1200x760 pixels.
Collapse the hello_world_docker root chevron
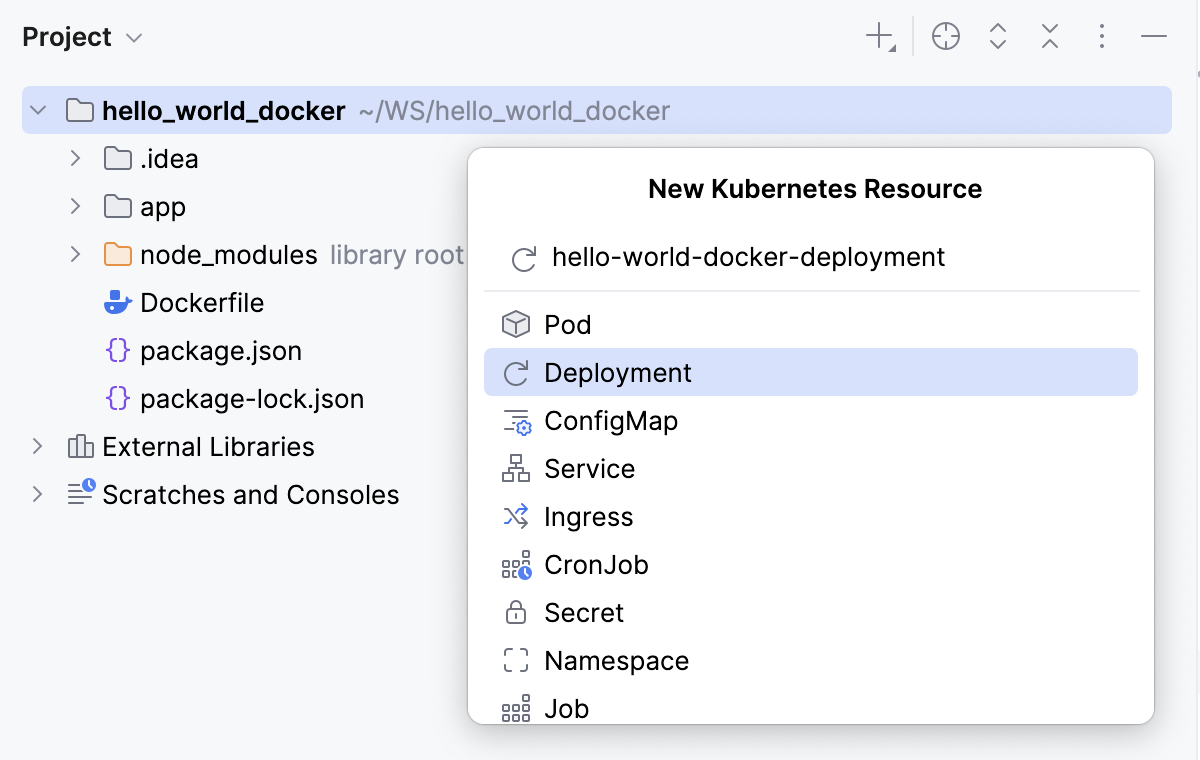tap(38, 110)
